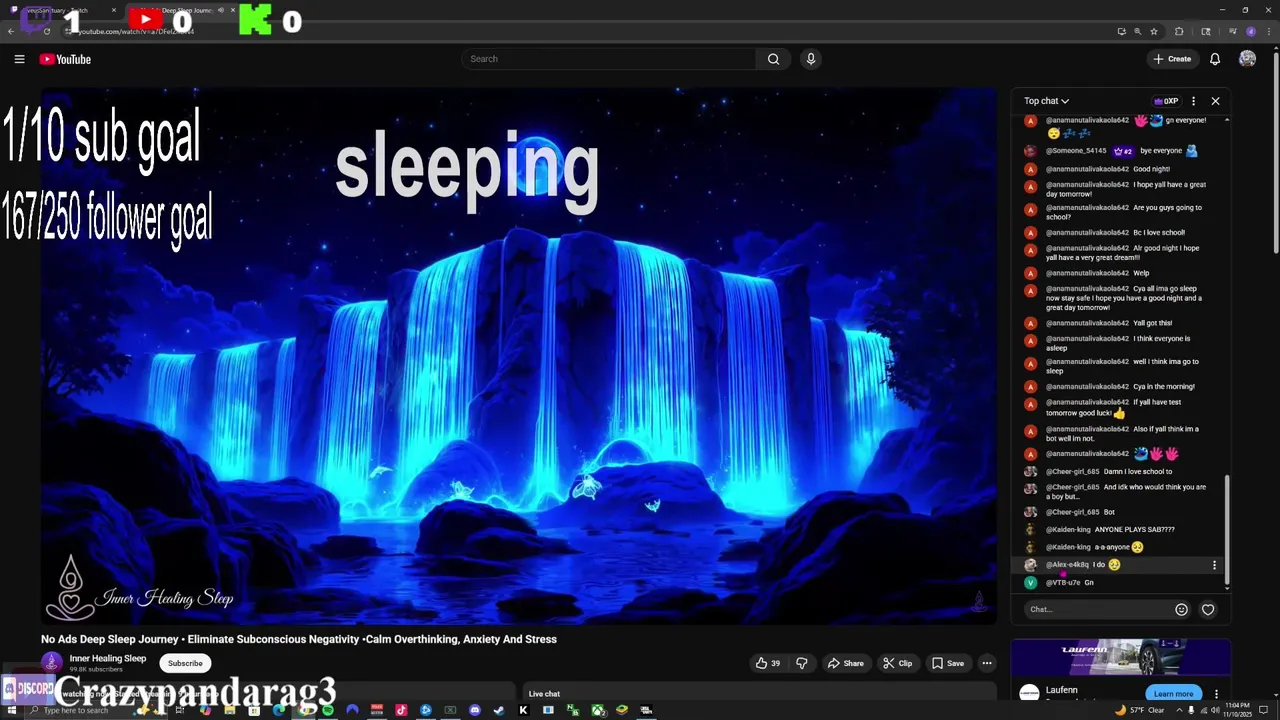Open browser three-dot settings menu
Screen dimensions: 1280x720
tap(1268, 31)
